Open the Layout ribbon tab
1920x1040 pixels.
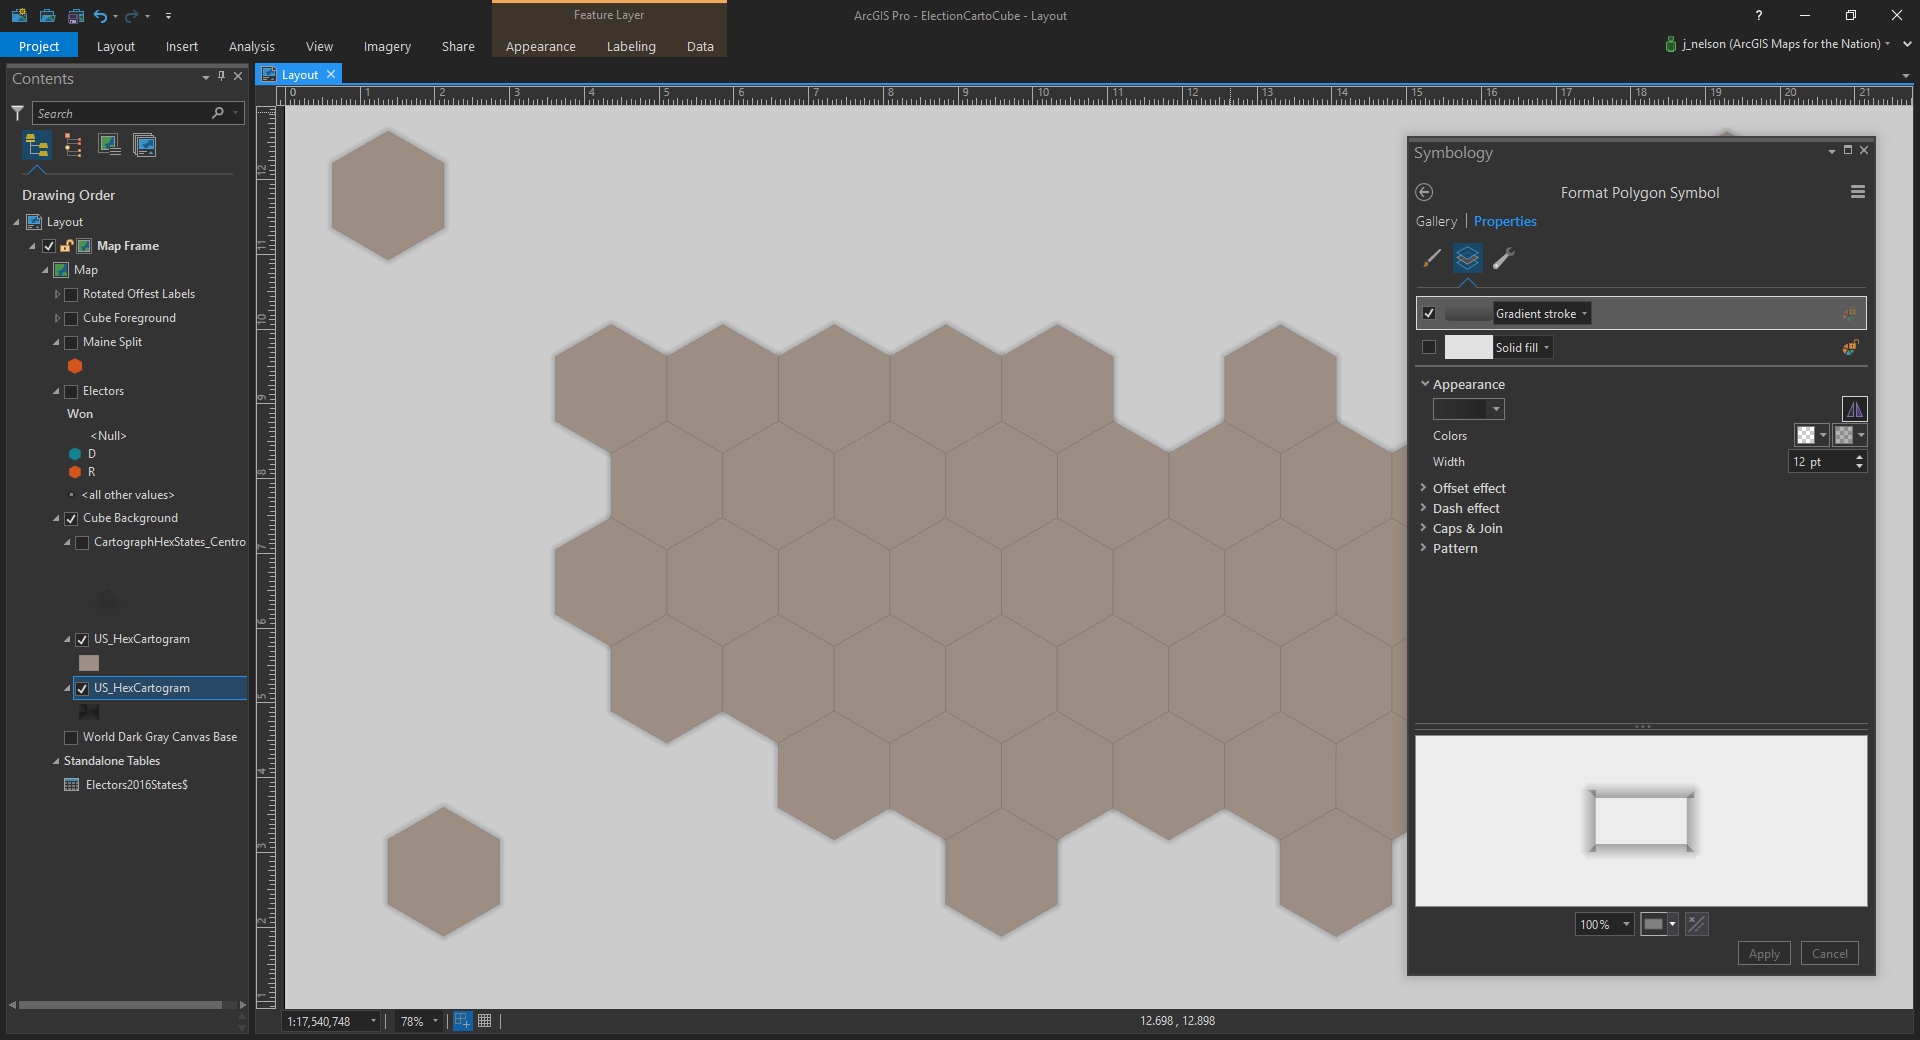point(116,46)
